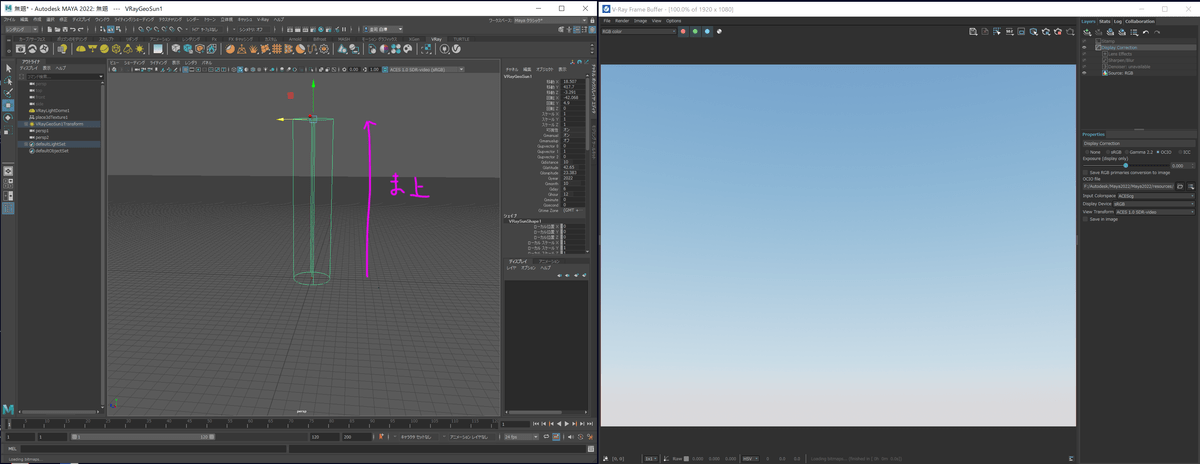Open V-Ray frame buffer from leftmost shelf icon

pos(20,48)
